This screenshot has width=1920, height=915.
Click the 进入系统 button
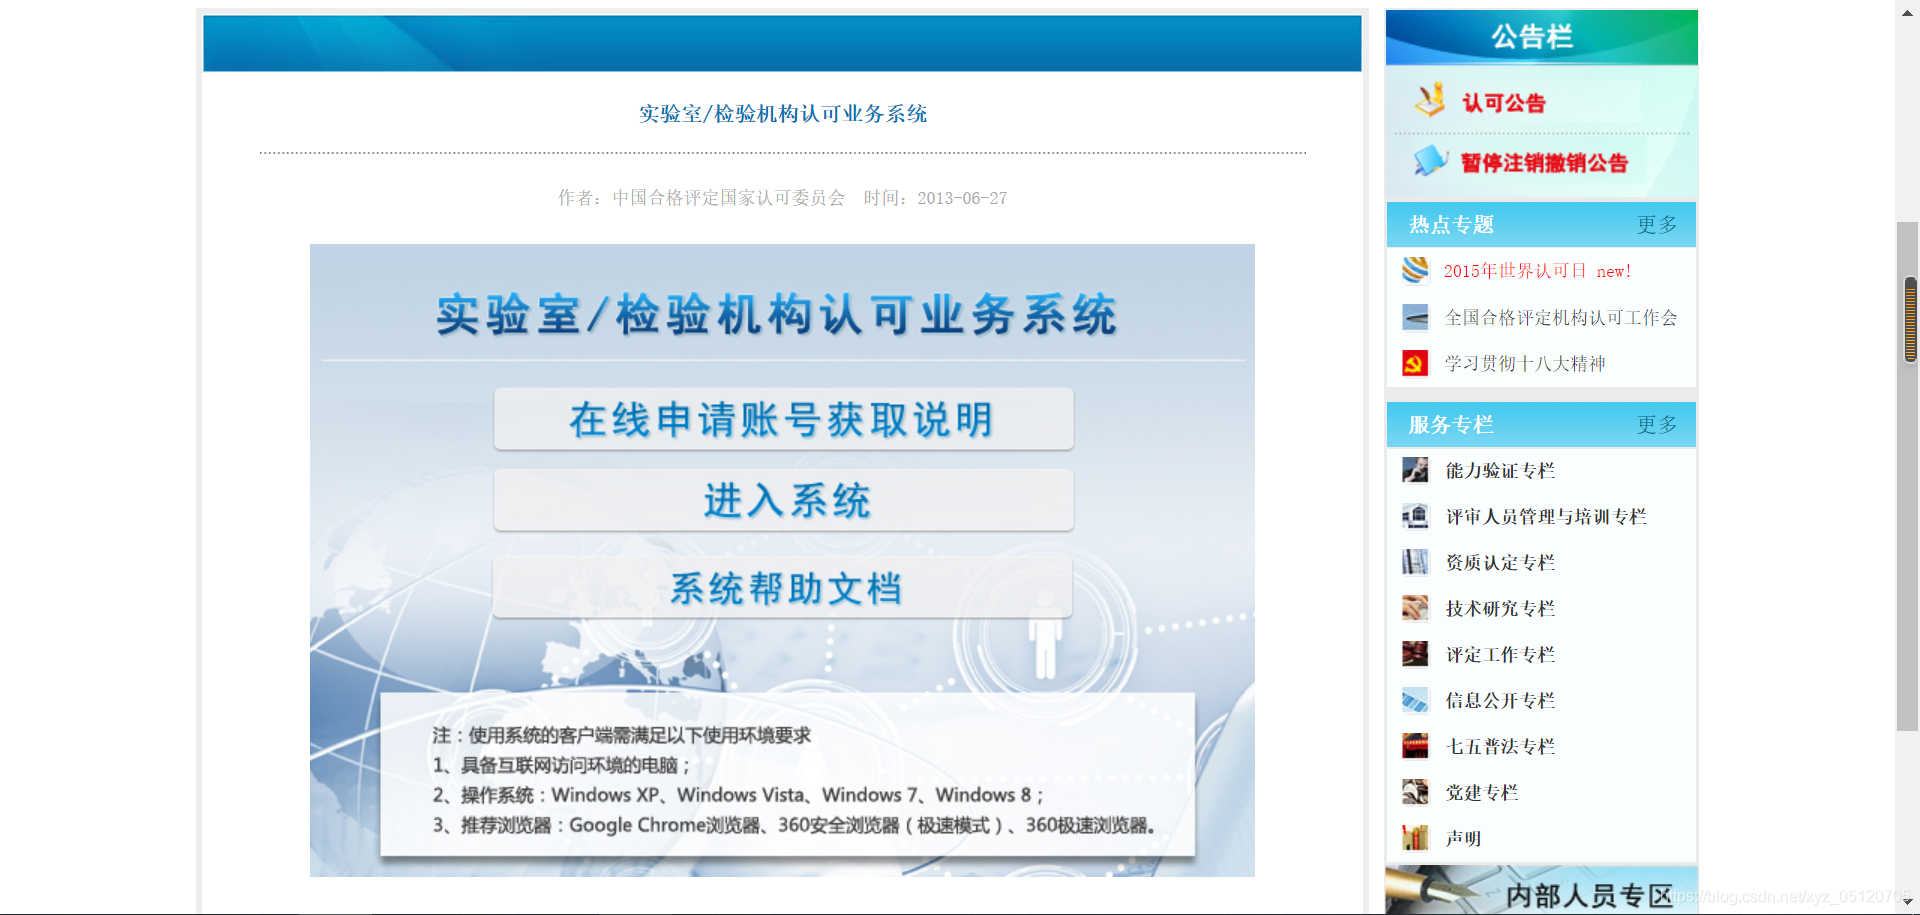tap(783, 500)
